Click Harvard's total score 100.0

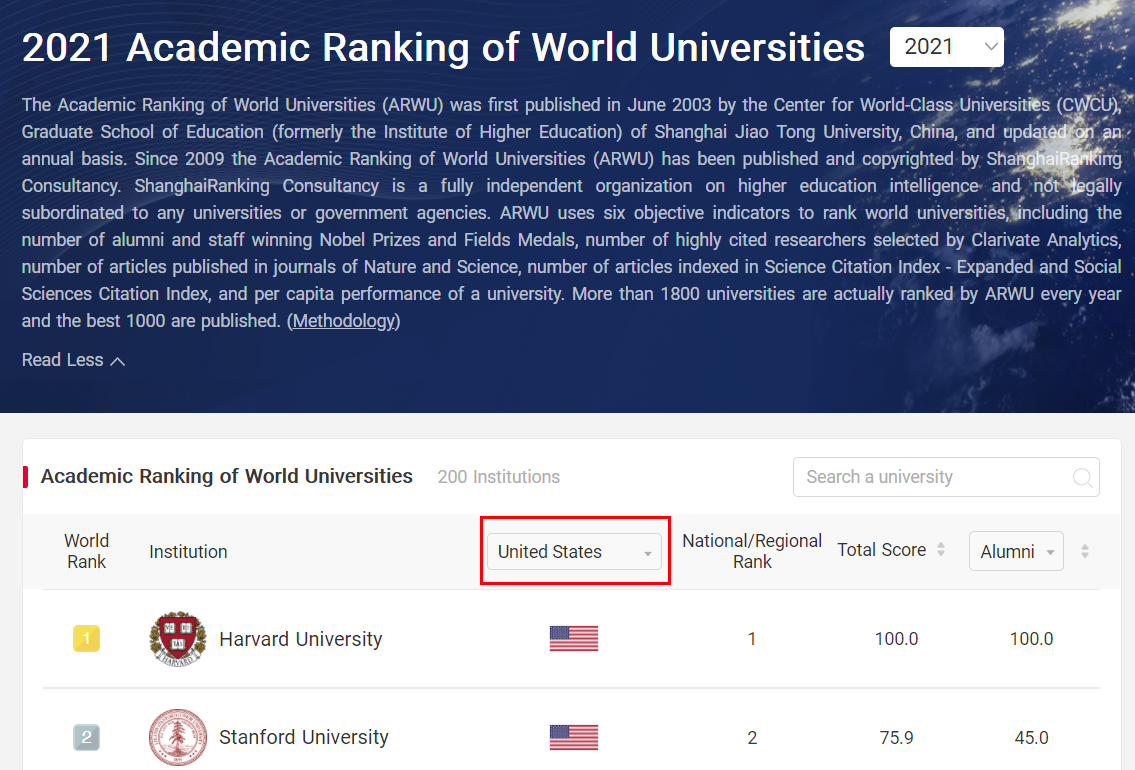pyautogui.click(x=896, y=639)
